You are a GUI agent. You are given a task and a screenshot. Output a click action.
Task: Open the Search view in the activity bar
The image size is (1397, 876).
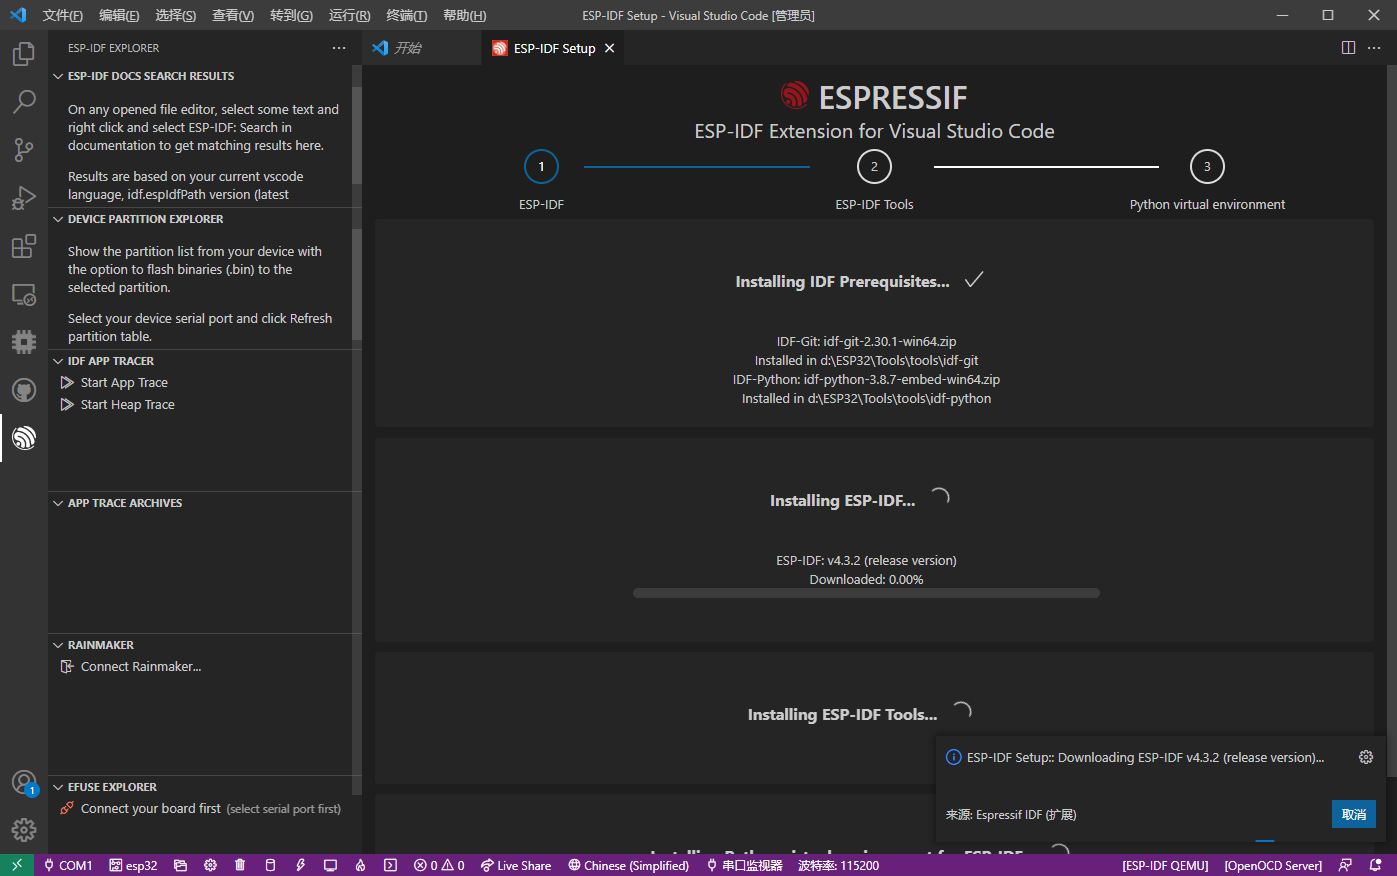click(24, 102)
